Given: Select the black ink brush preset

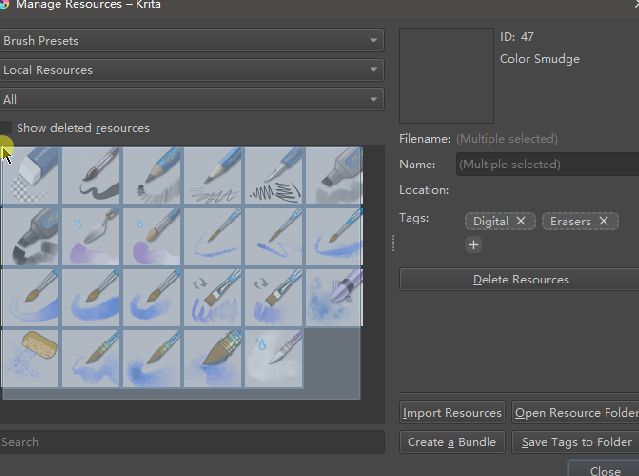Looking at the screenshot, I should tap(90, 175).
